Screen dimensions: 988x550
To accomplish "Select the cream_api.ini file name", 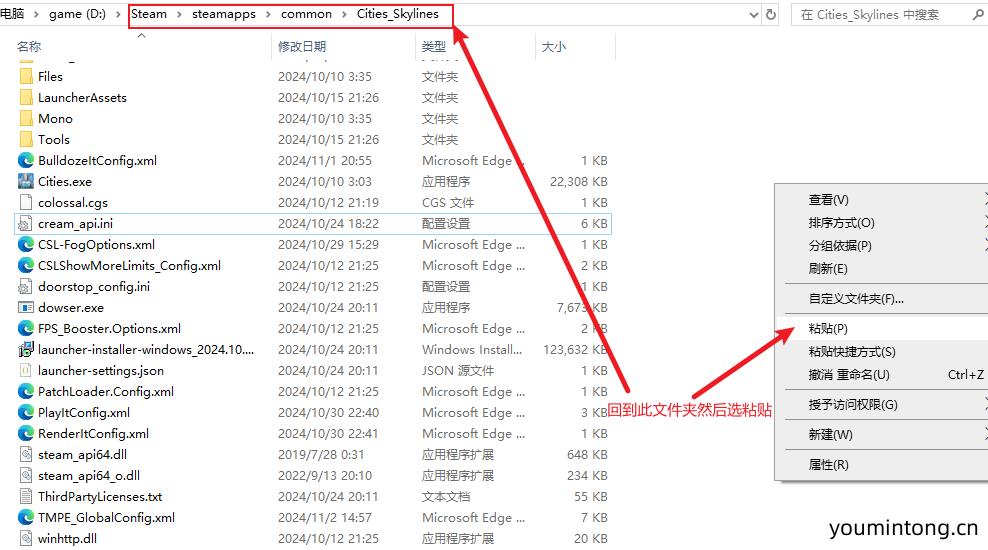I will 76,224.
